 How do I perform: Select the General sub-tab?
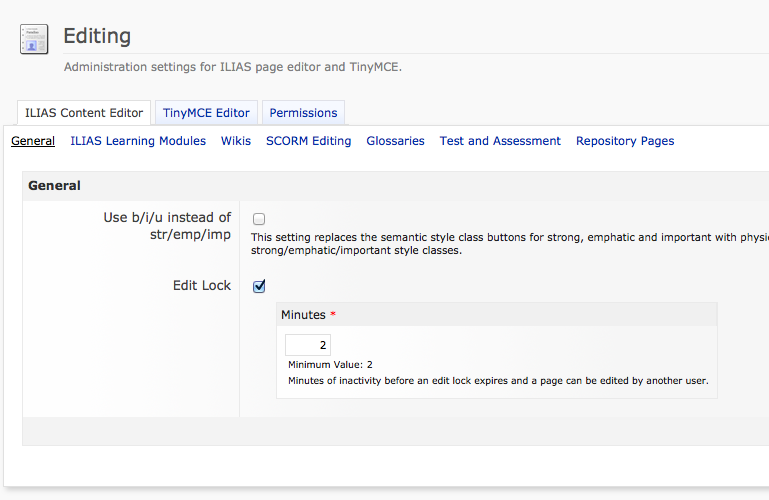click(33, 141)
